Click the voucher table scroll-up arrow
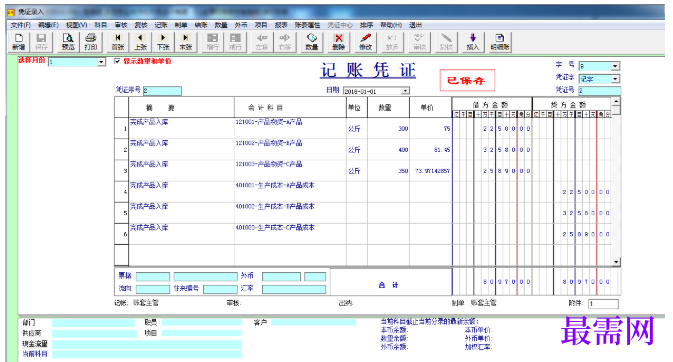 coord(616,101)
